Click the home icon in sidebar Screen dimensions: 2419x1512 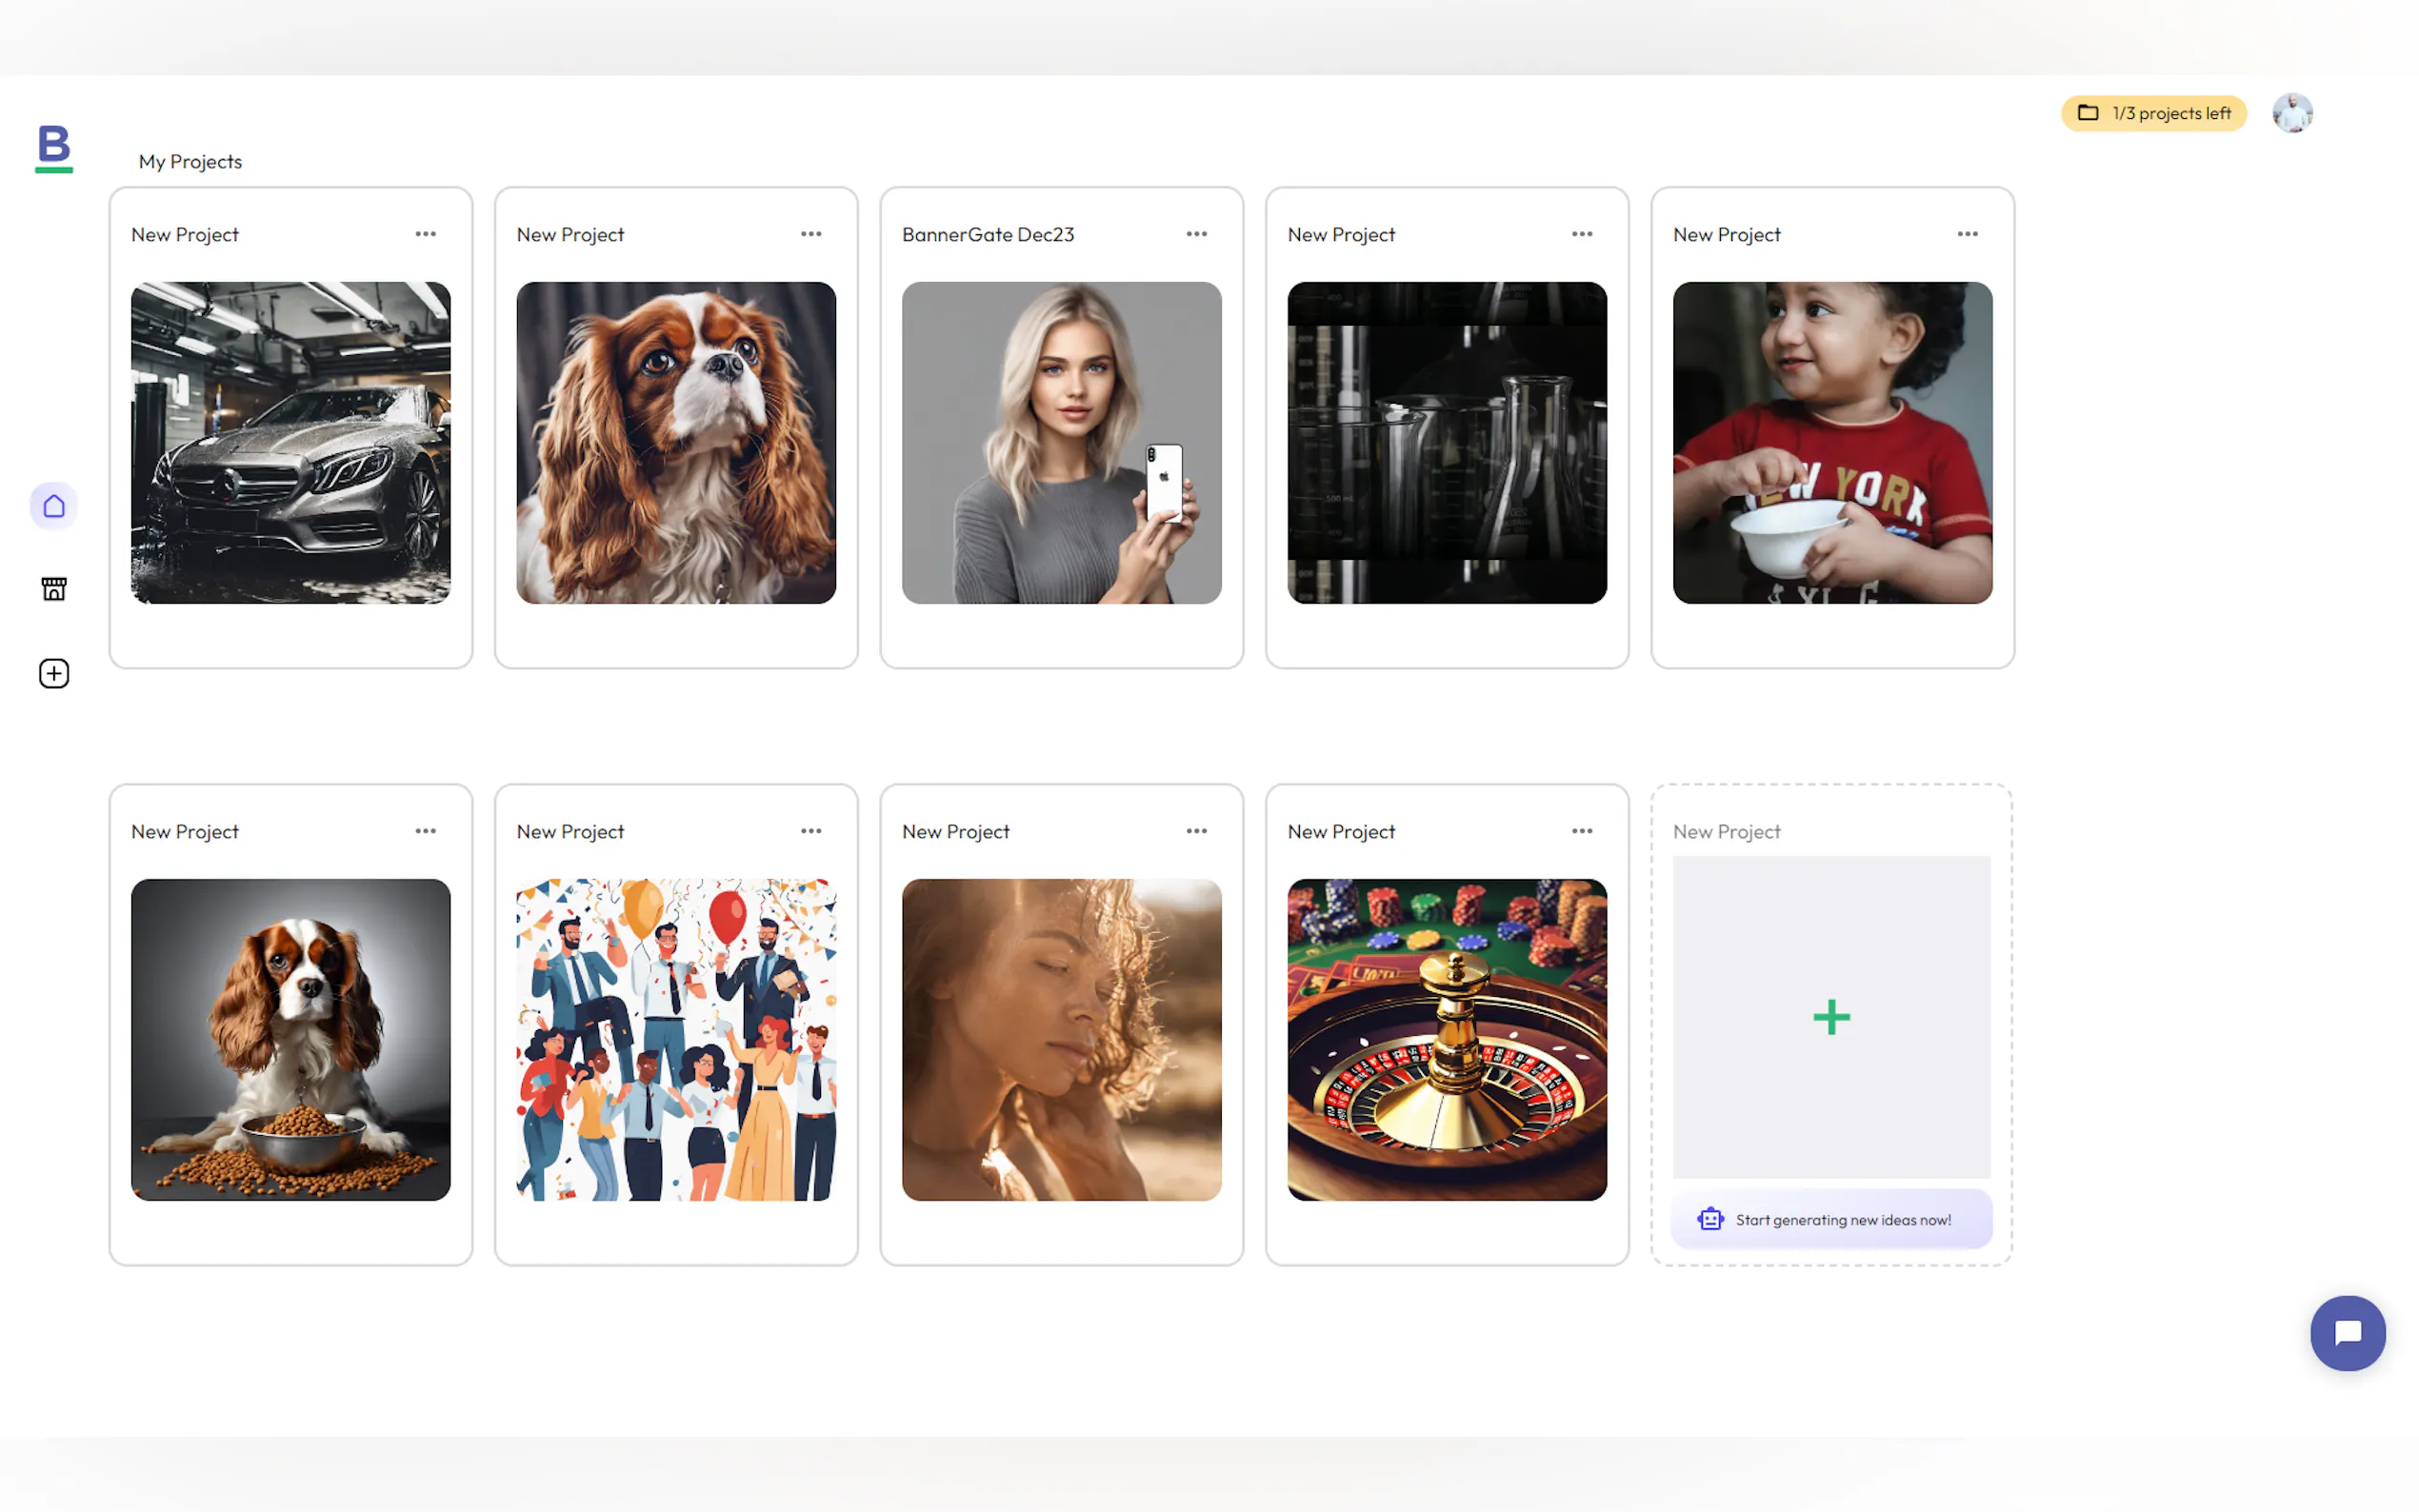coord(54,506)
